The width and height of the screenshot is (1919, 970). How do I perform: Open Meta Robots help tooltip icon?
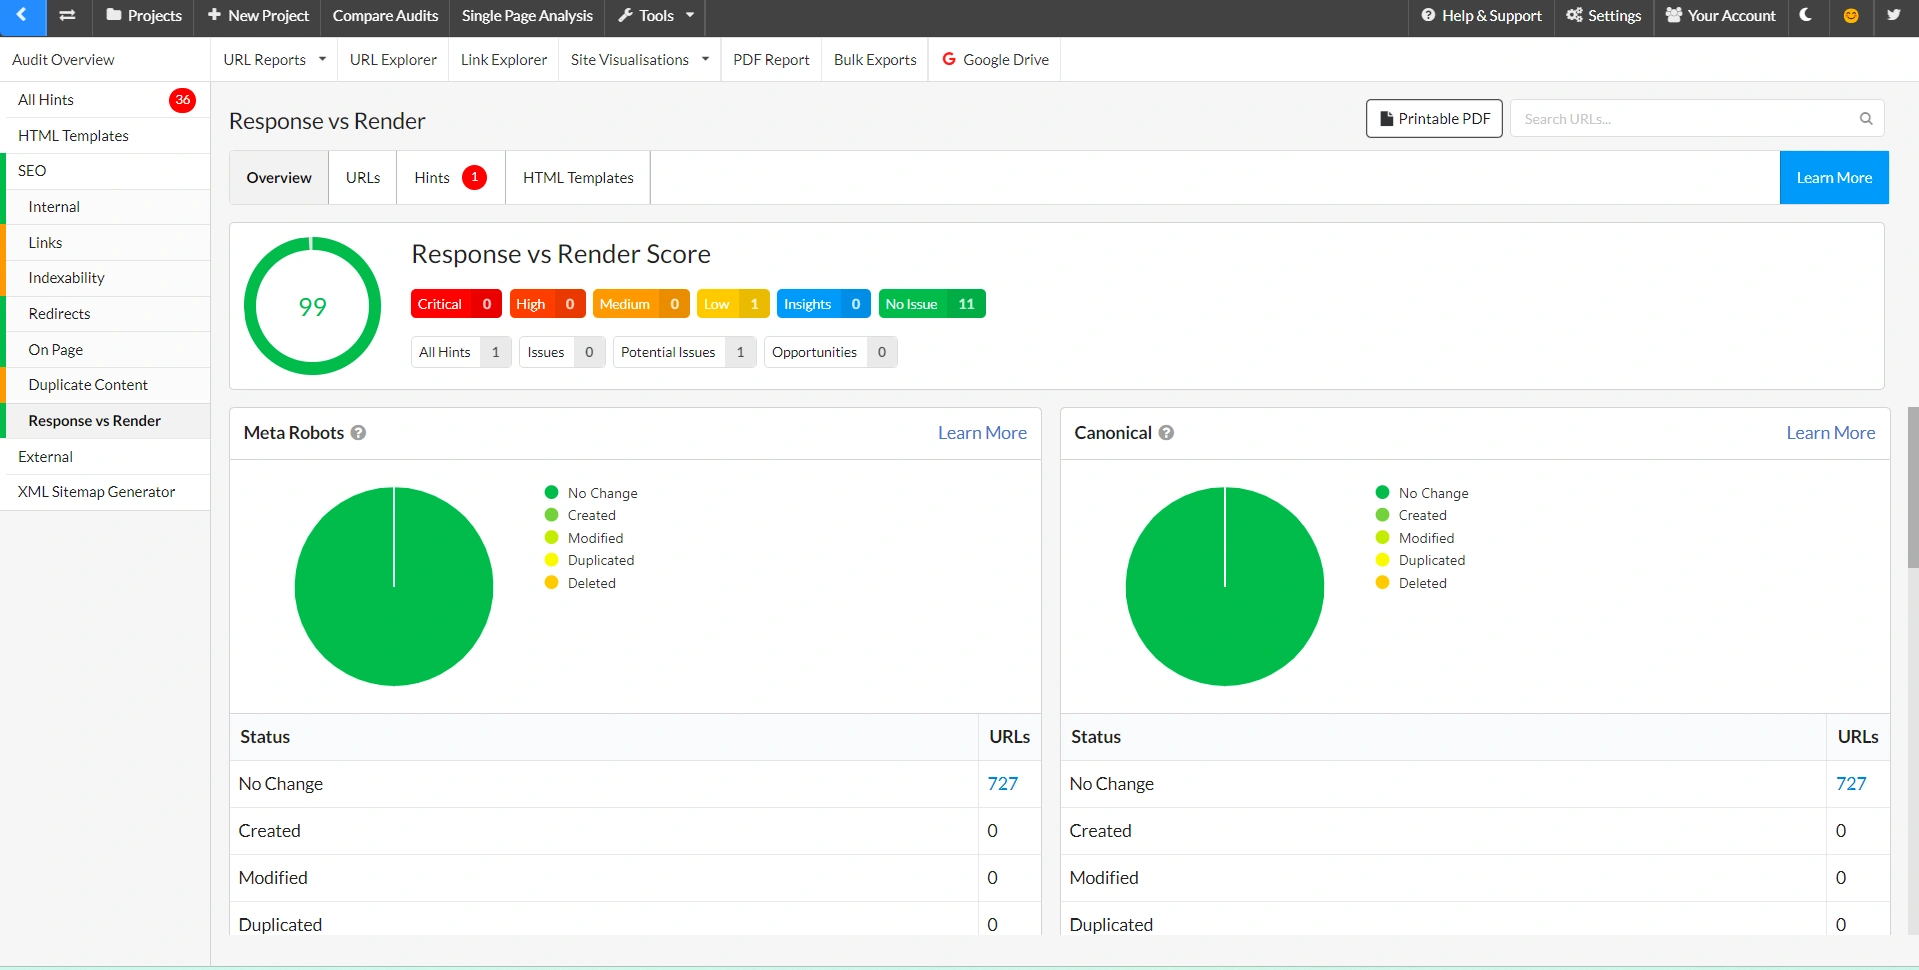(358, 433)
